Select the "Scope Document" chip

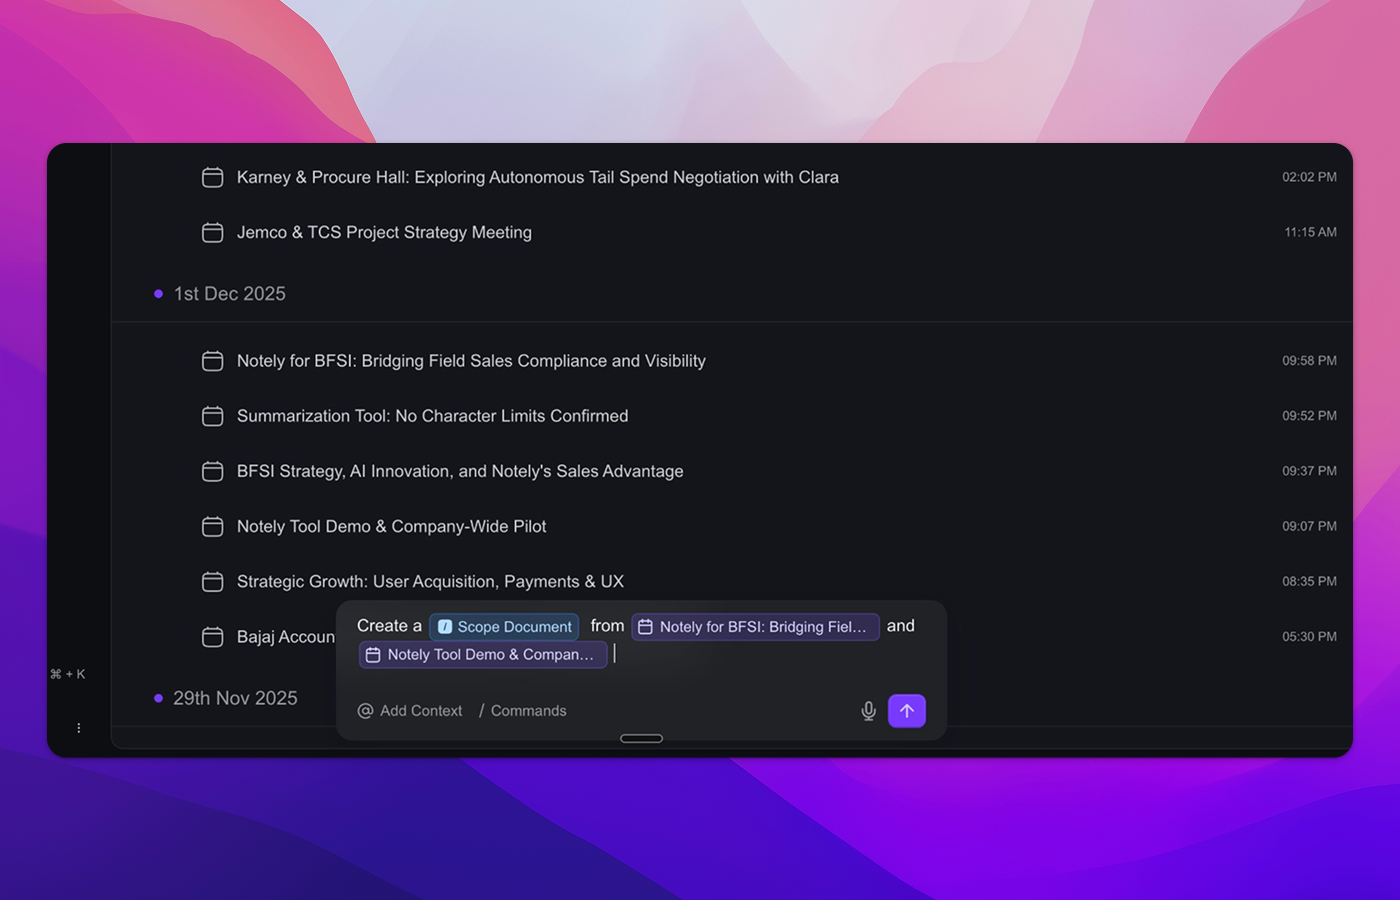[504, 626]
